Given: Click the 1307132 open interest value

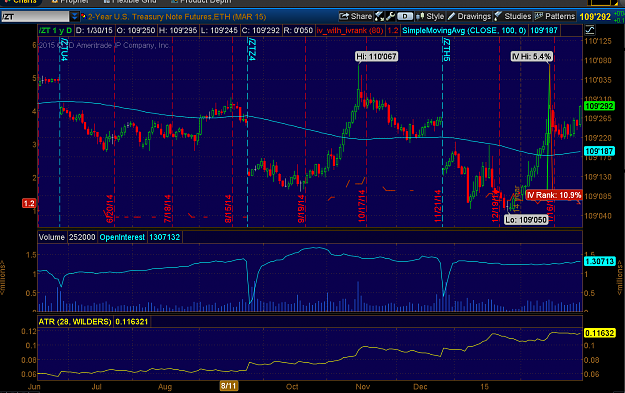Looking at the screenshot, I should pyautogui.click(x=165, y=237).
